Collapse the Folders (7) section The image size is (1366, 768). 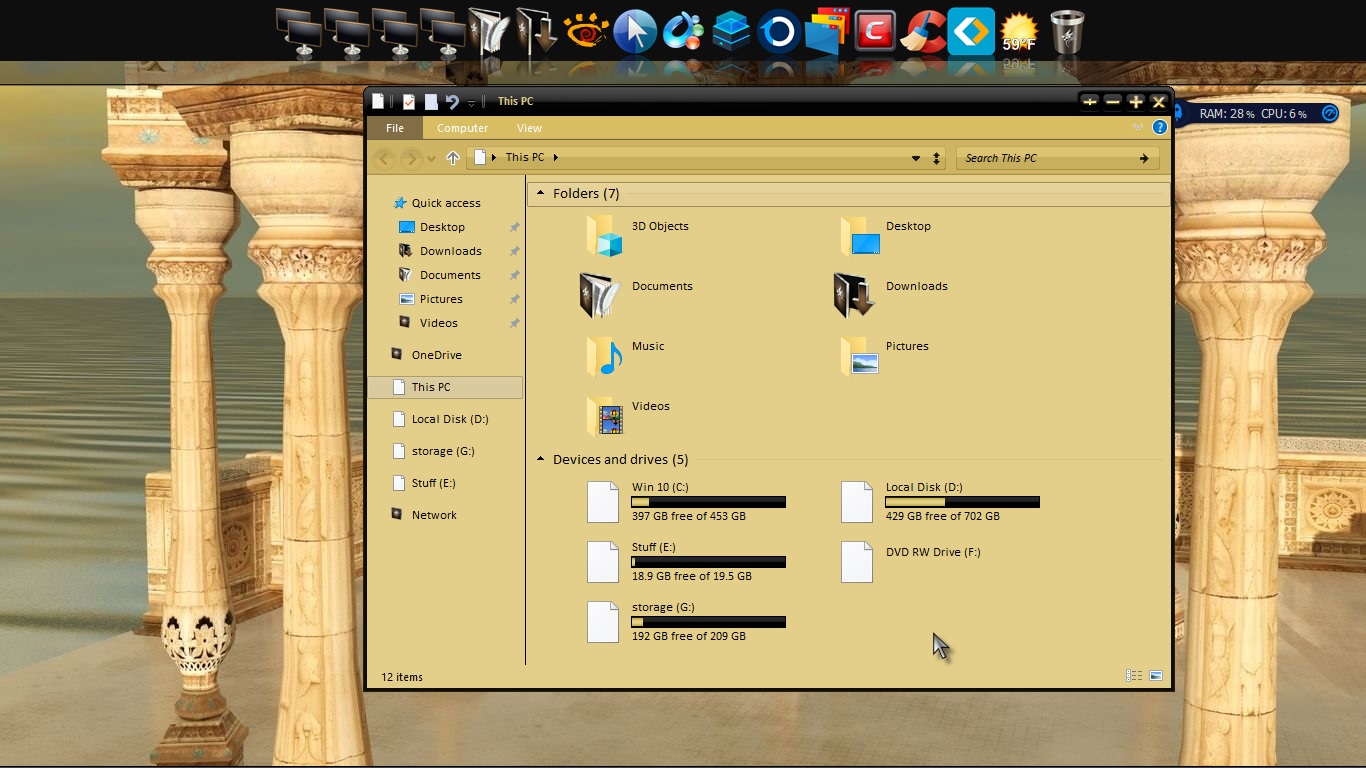541,192
